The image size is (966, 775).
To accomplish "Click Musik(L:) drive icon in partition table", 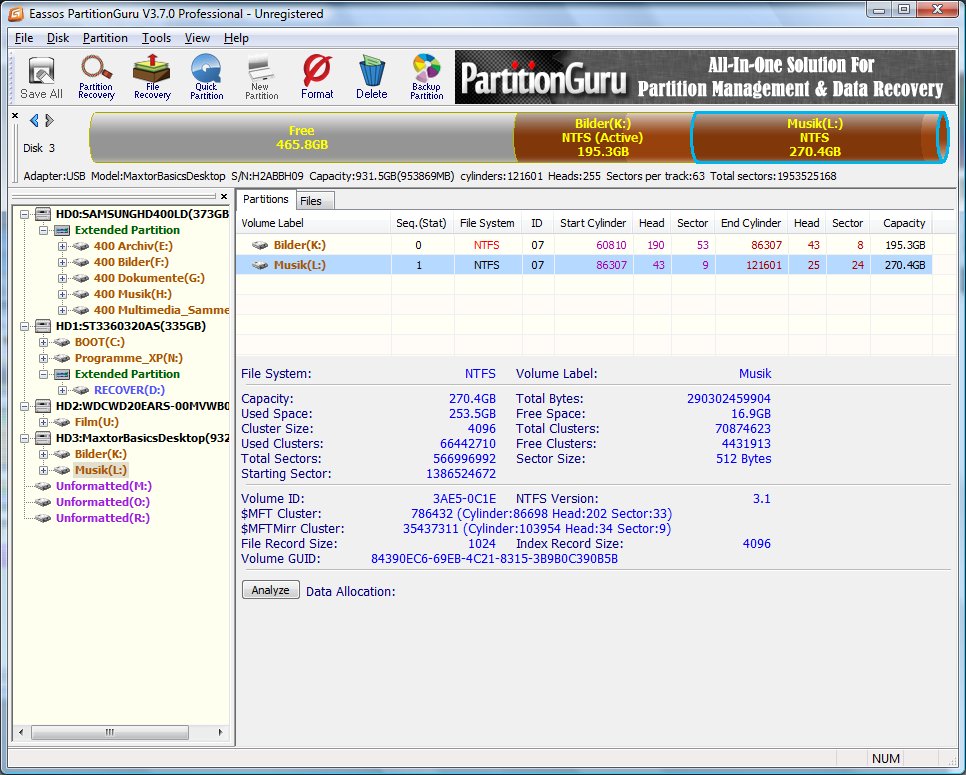I will point(260,265).
